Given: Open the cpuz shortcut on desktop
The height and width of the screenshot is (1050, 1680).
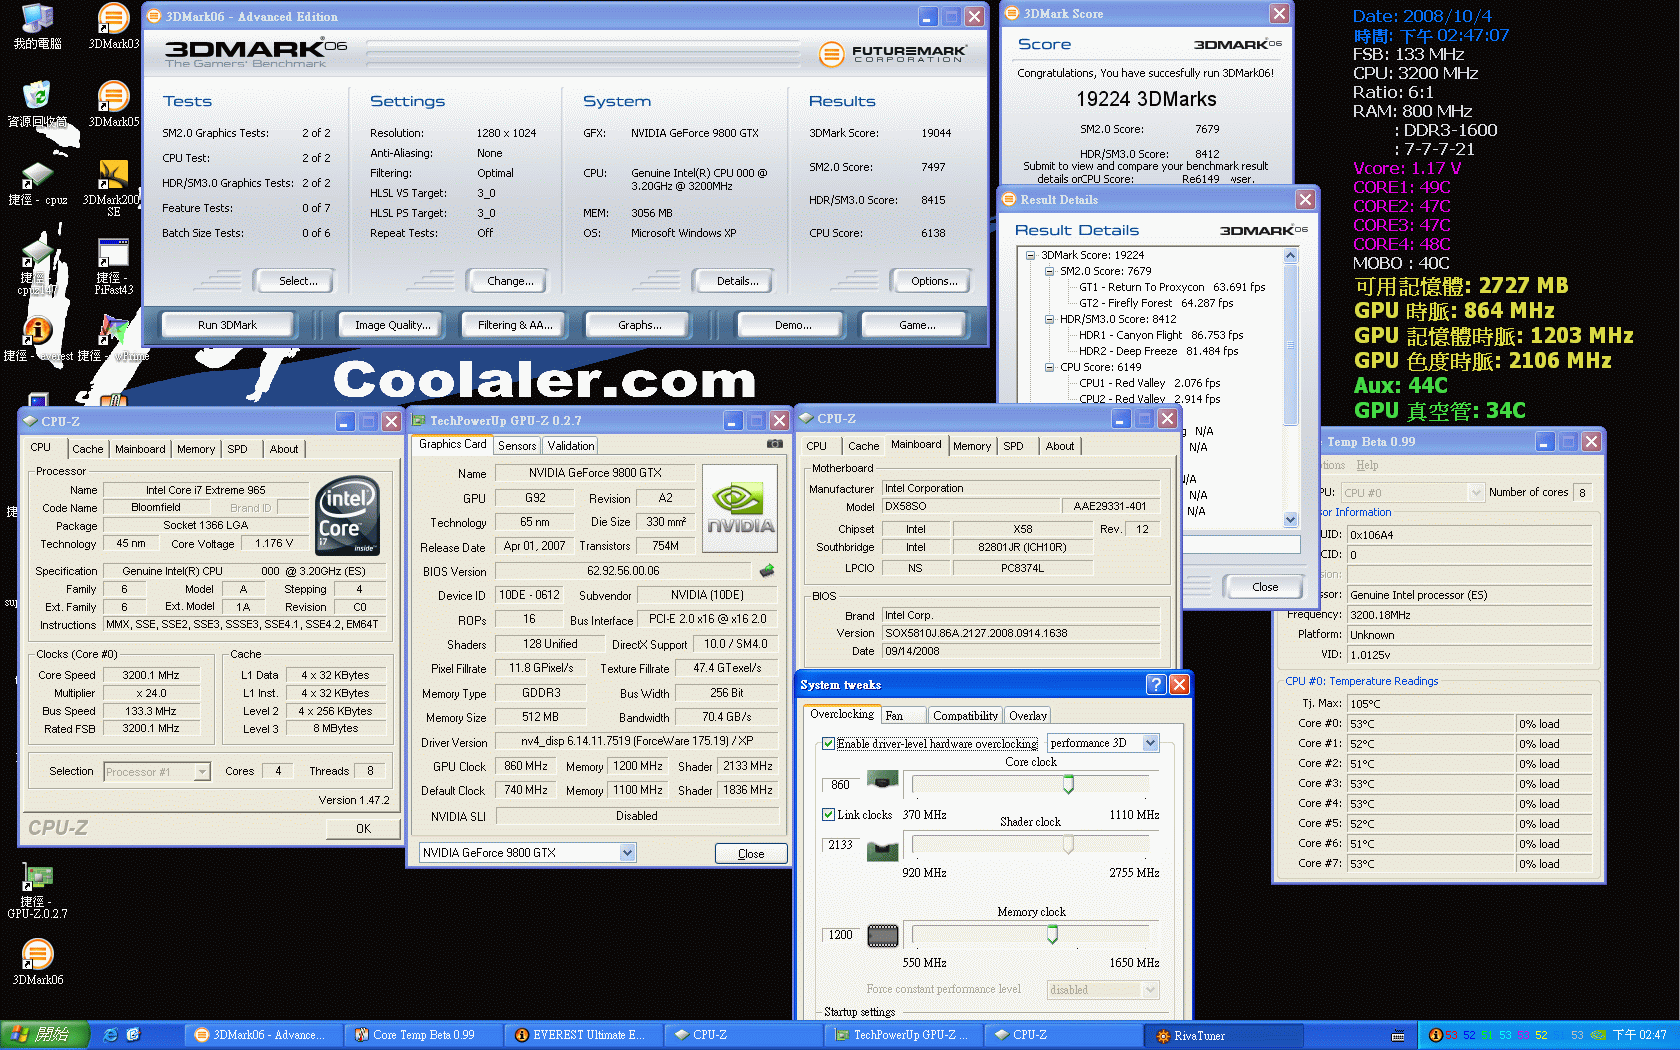Looking at the screenshot, I should pos(37,183).
